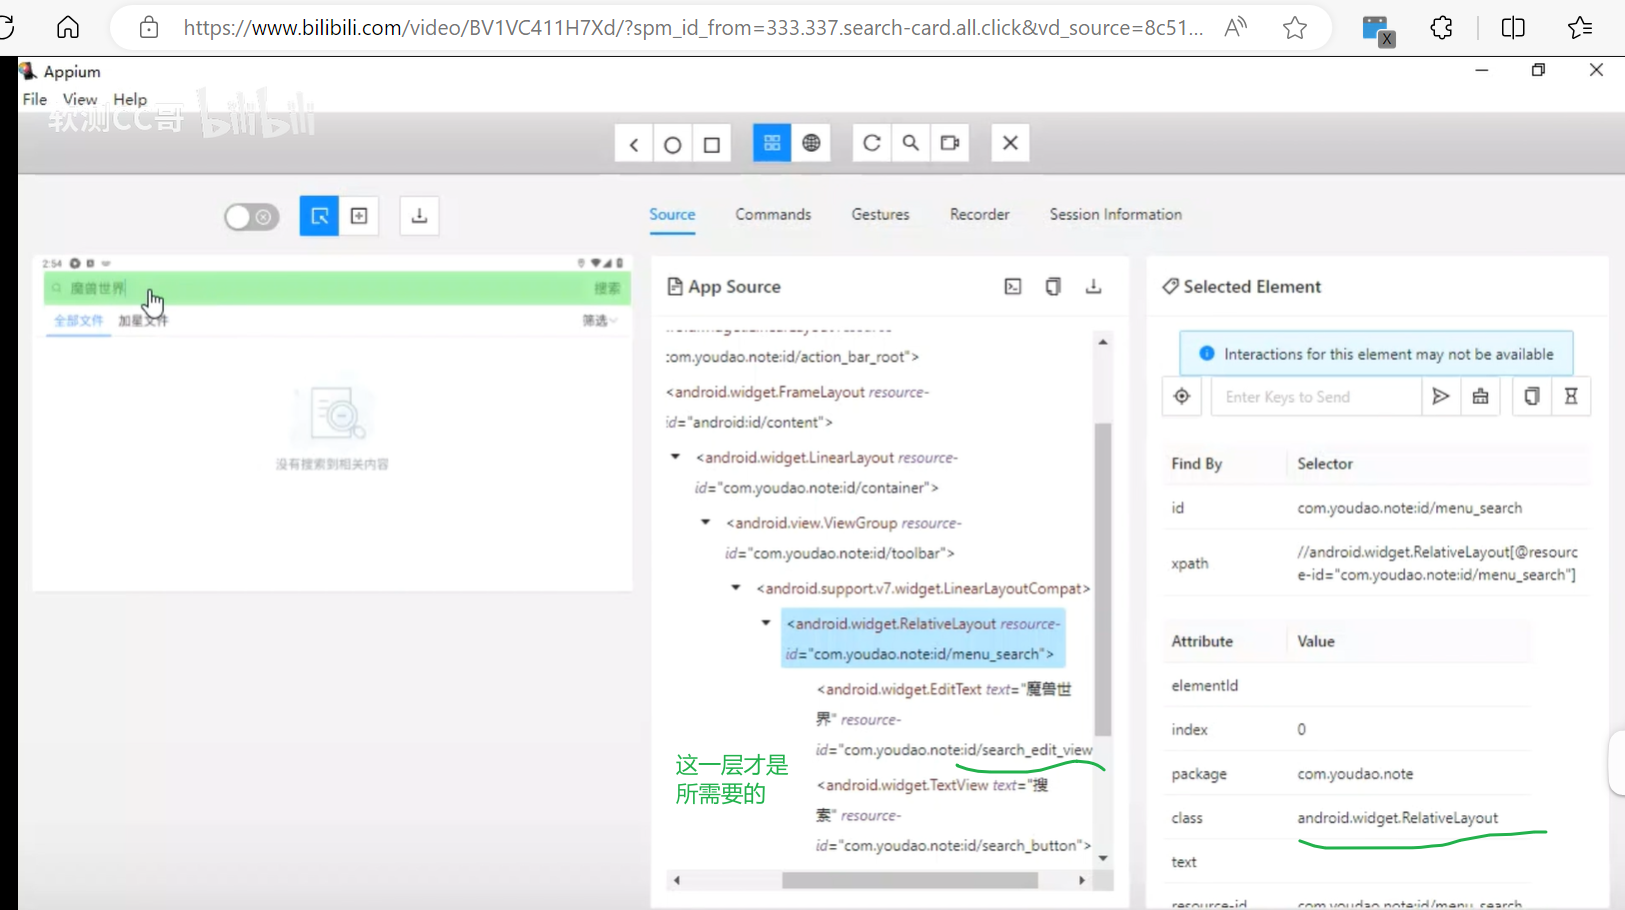Open the Recorder tab
This screenshot has width=1625, height=910.
[x=979, y=214]
